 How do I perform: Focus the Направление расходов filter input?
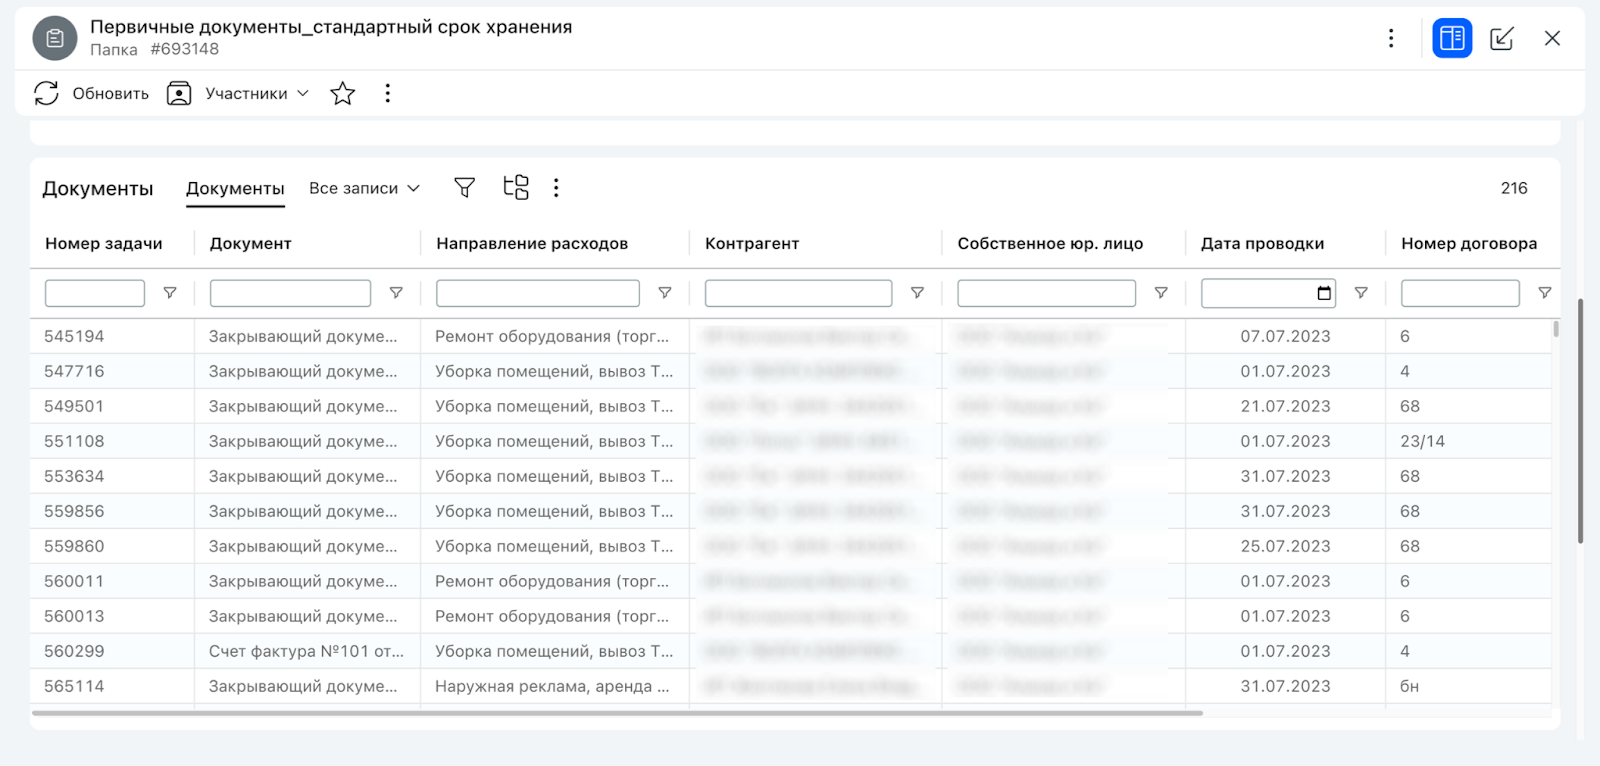(538, 293)
